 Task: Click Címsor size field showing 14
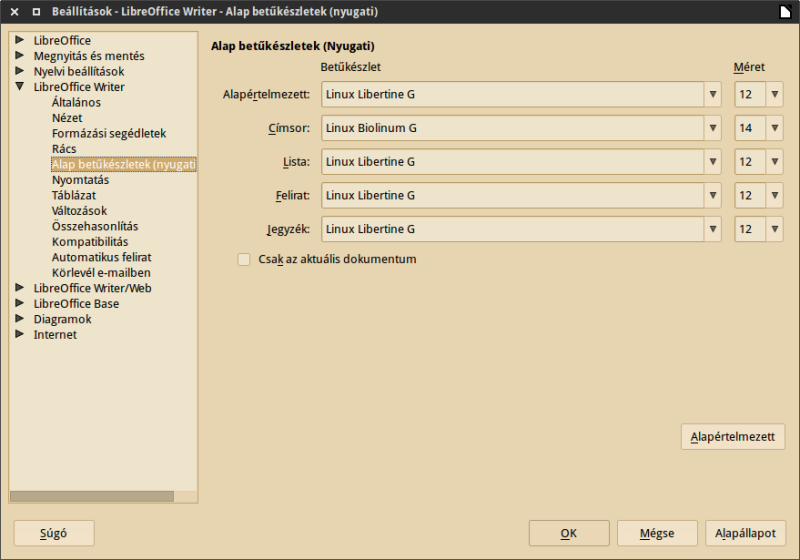[x=750, y=128]
